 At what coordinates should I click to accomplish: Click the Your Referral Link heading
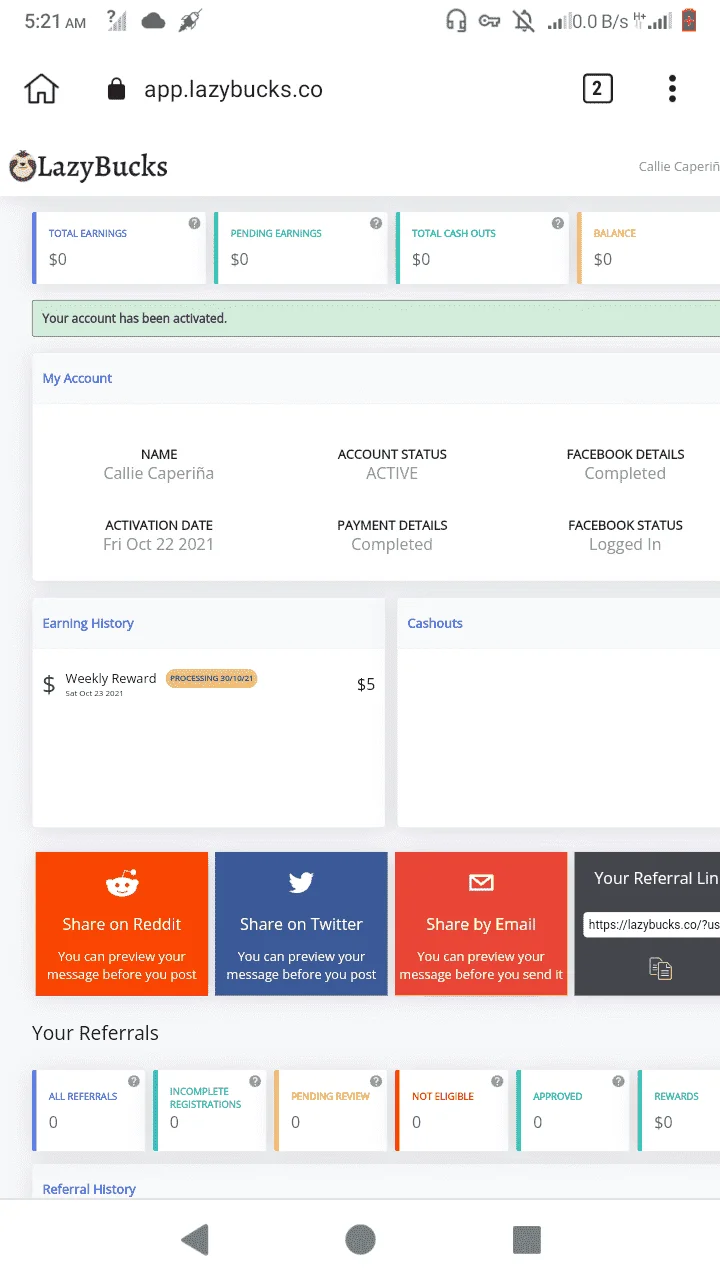pos(657,878)
